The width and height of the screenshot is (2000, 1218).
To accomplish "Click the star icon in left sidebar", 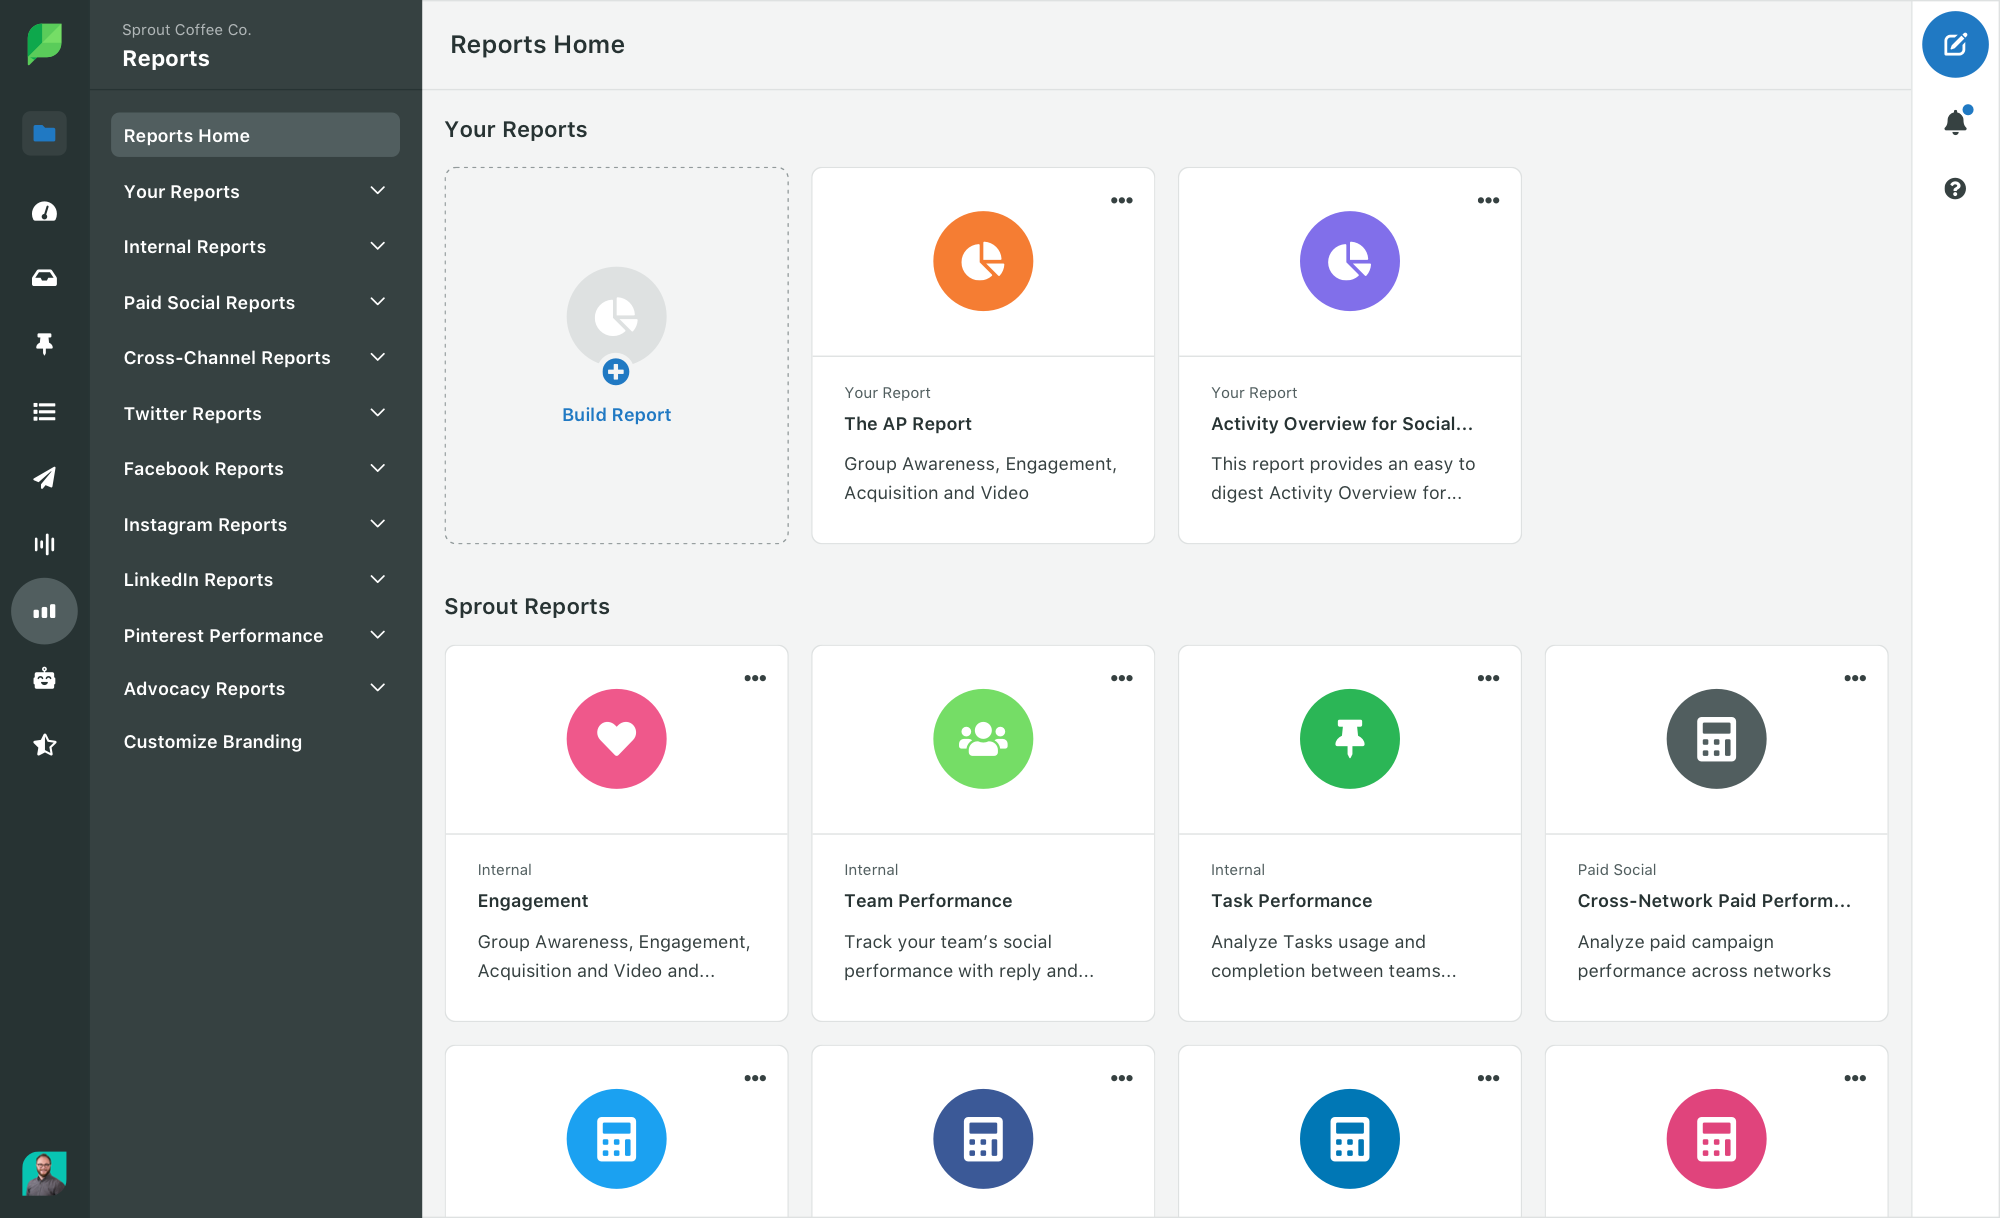I will click(x=44, y=745).
